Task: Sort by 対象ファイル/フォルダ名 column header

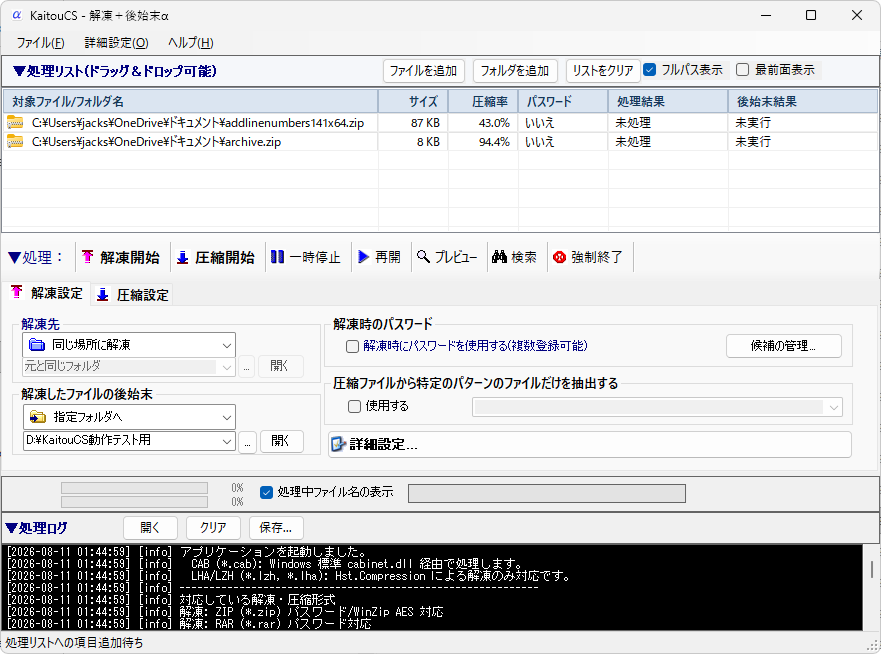Action: [190, 102]
